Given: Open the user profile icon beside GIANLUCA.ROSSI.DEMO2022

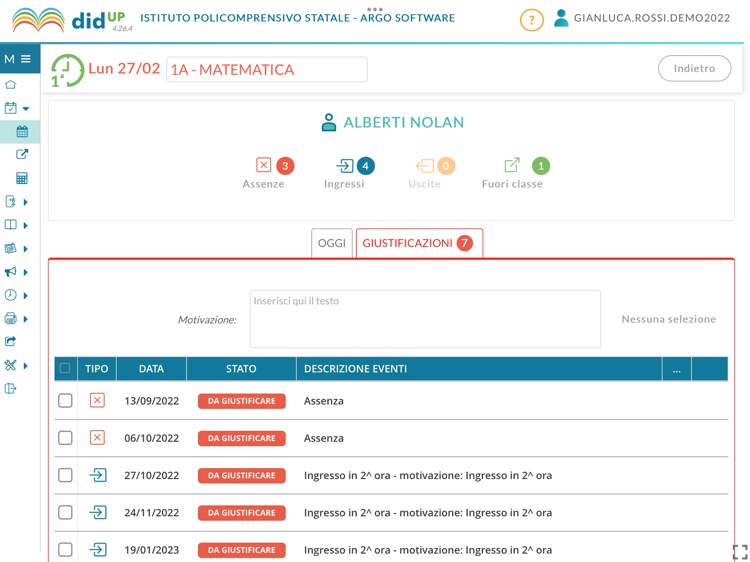Looking at the screenshot, I should [561, 18].
